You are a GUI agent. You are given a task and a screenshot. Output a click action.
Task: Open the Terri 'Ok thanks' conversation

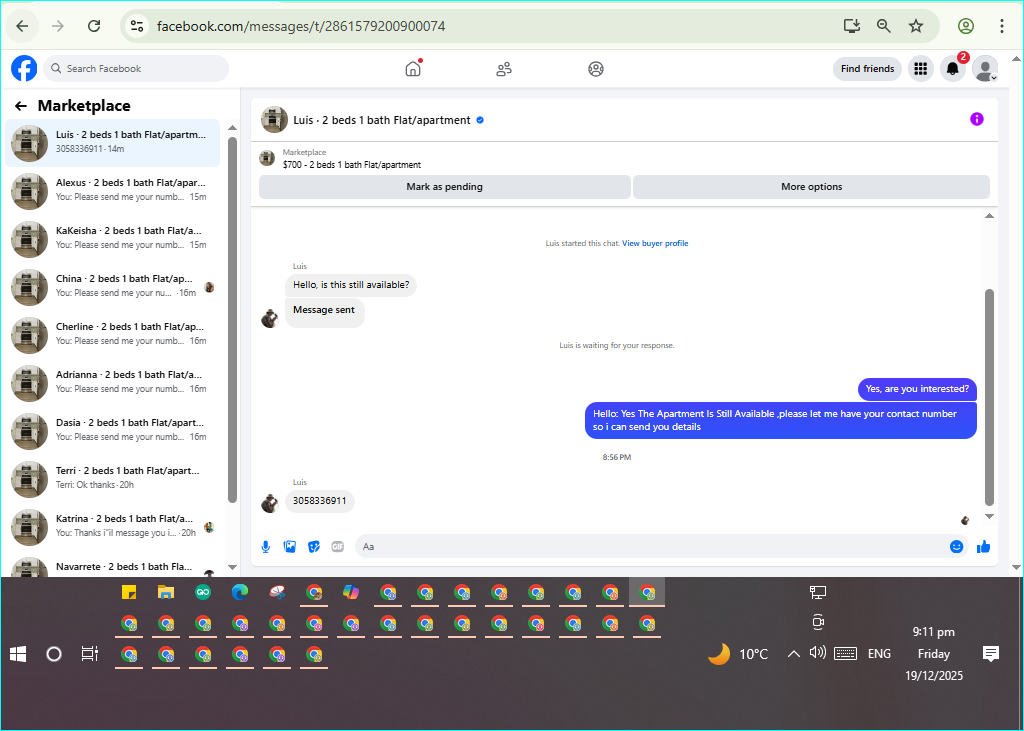click(x=112, y=479)
